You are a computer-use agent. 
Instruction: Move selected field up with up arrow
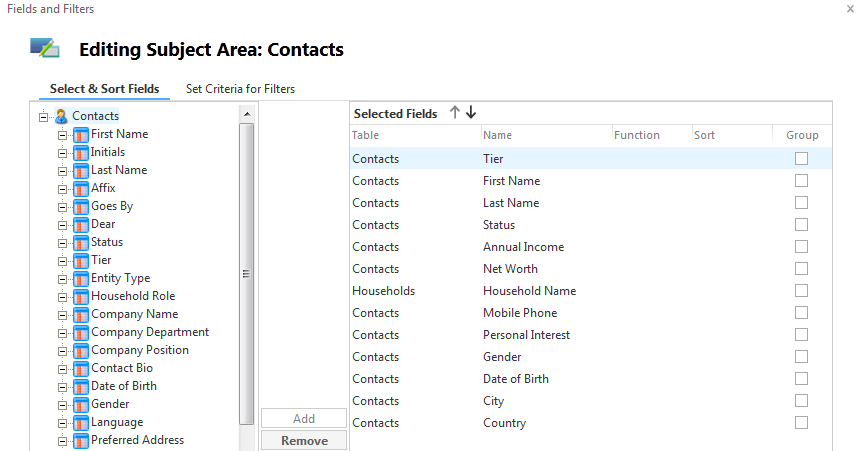455,112
